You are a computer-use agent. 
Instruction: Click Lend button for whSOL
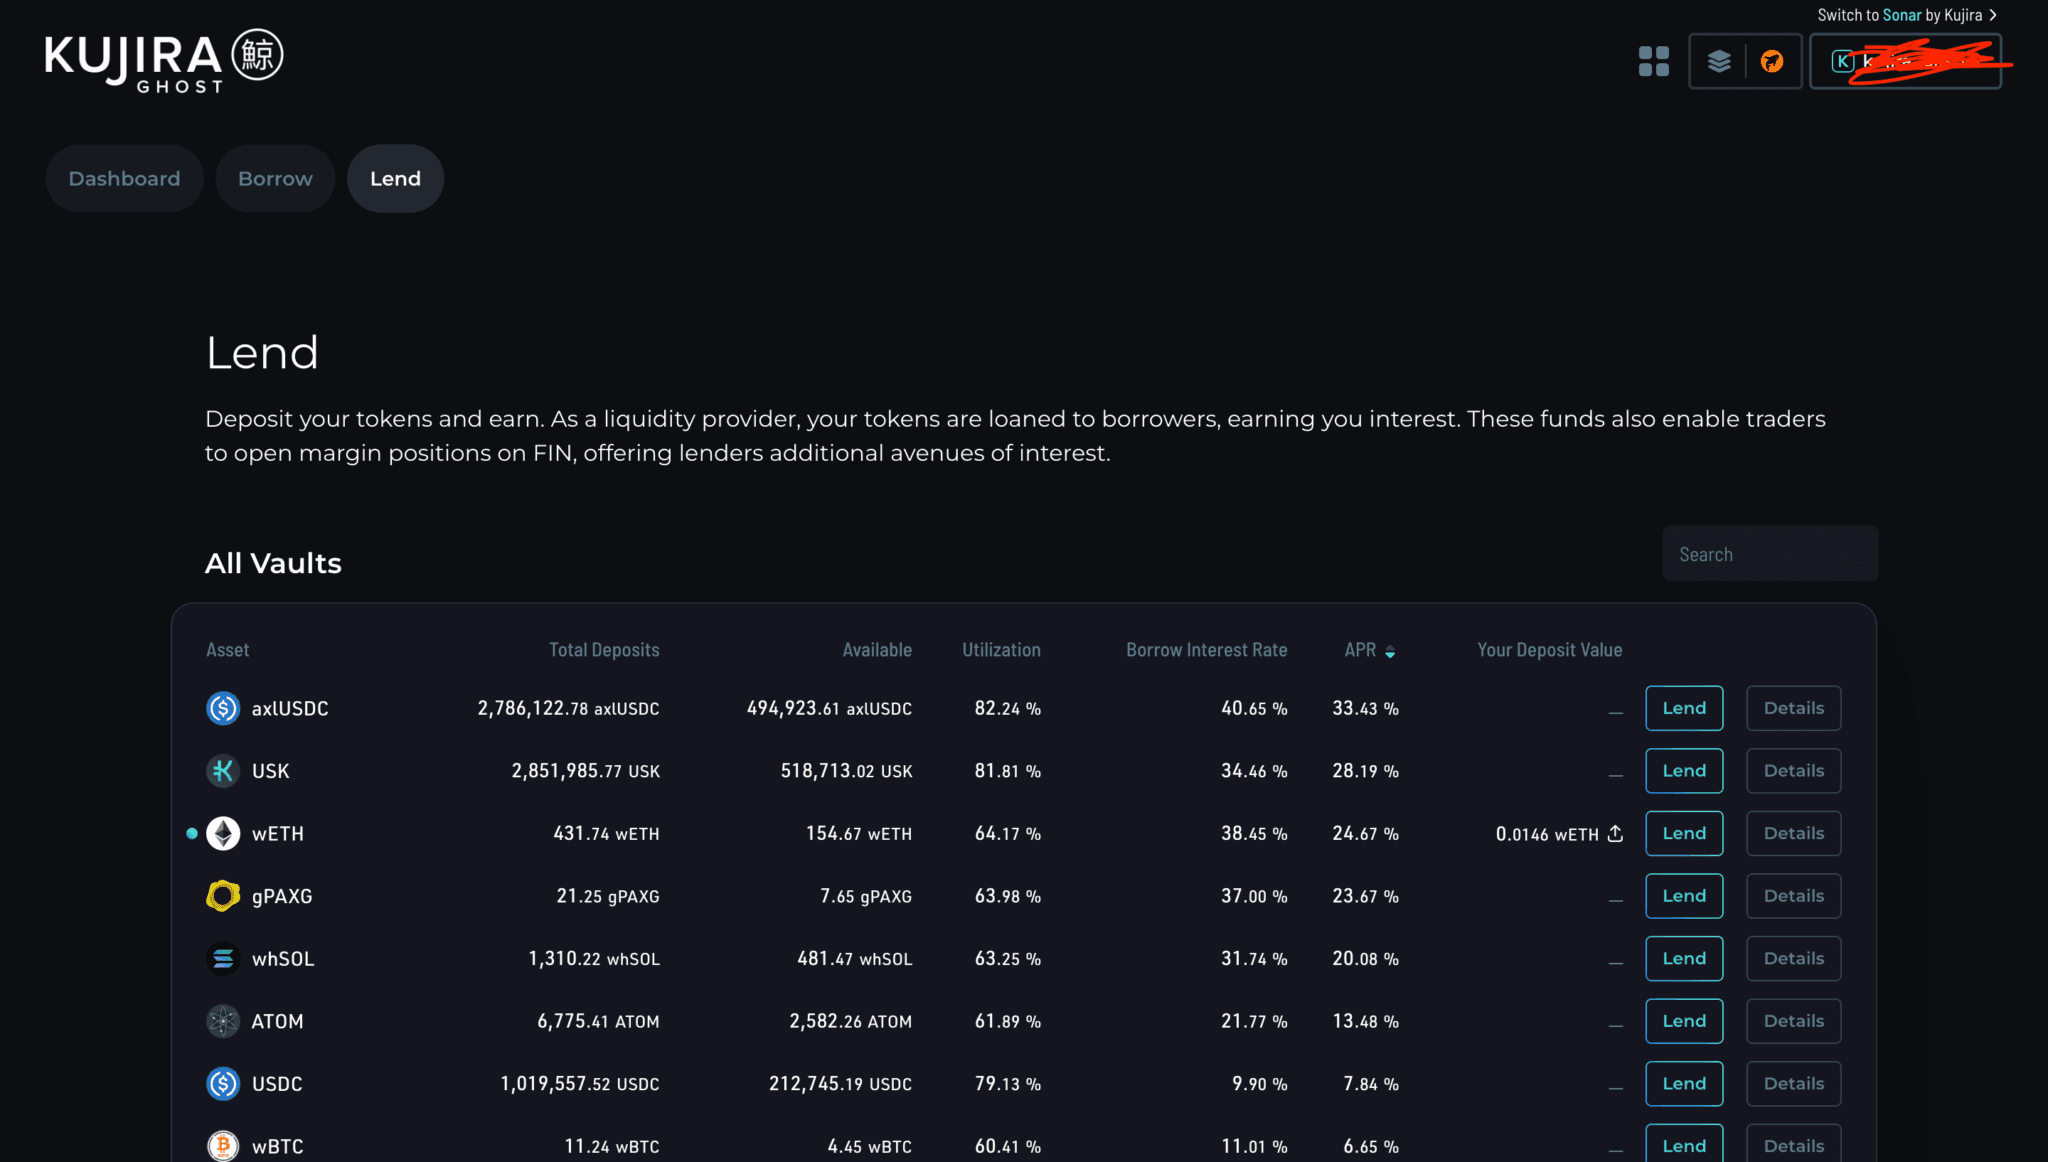tap(1684, 958)
